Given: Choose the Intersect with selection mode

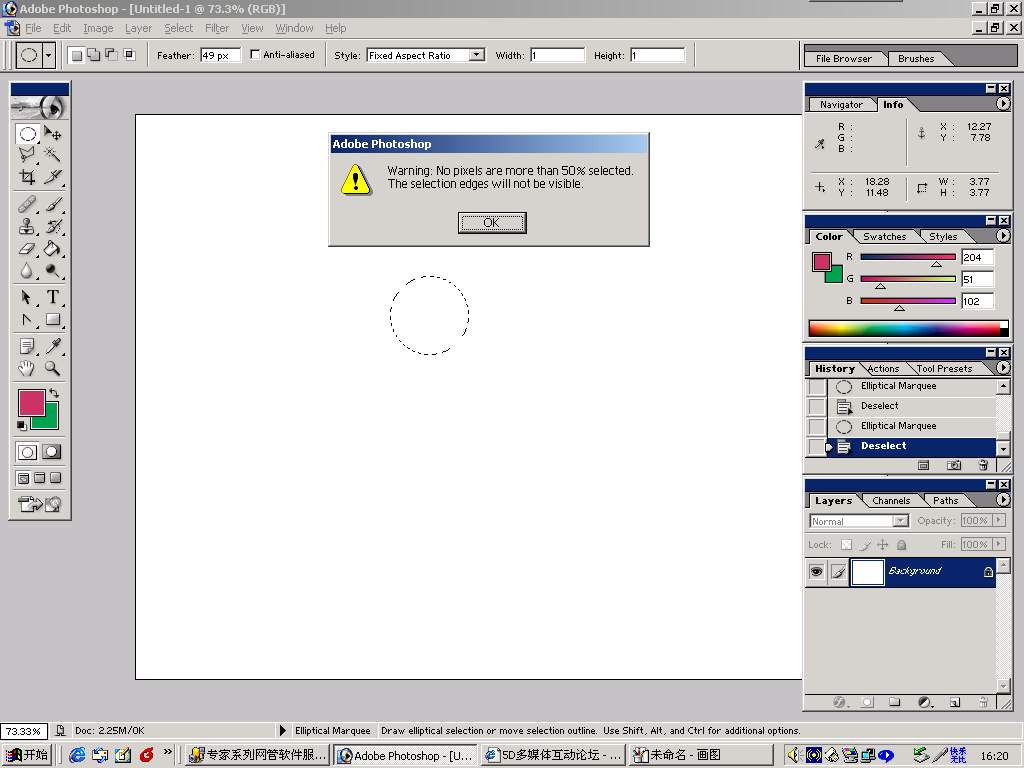Looking at the screenshot, I should 130,55.
